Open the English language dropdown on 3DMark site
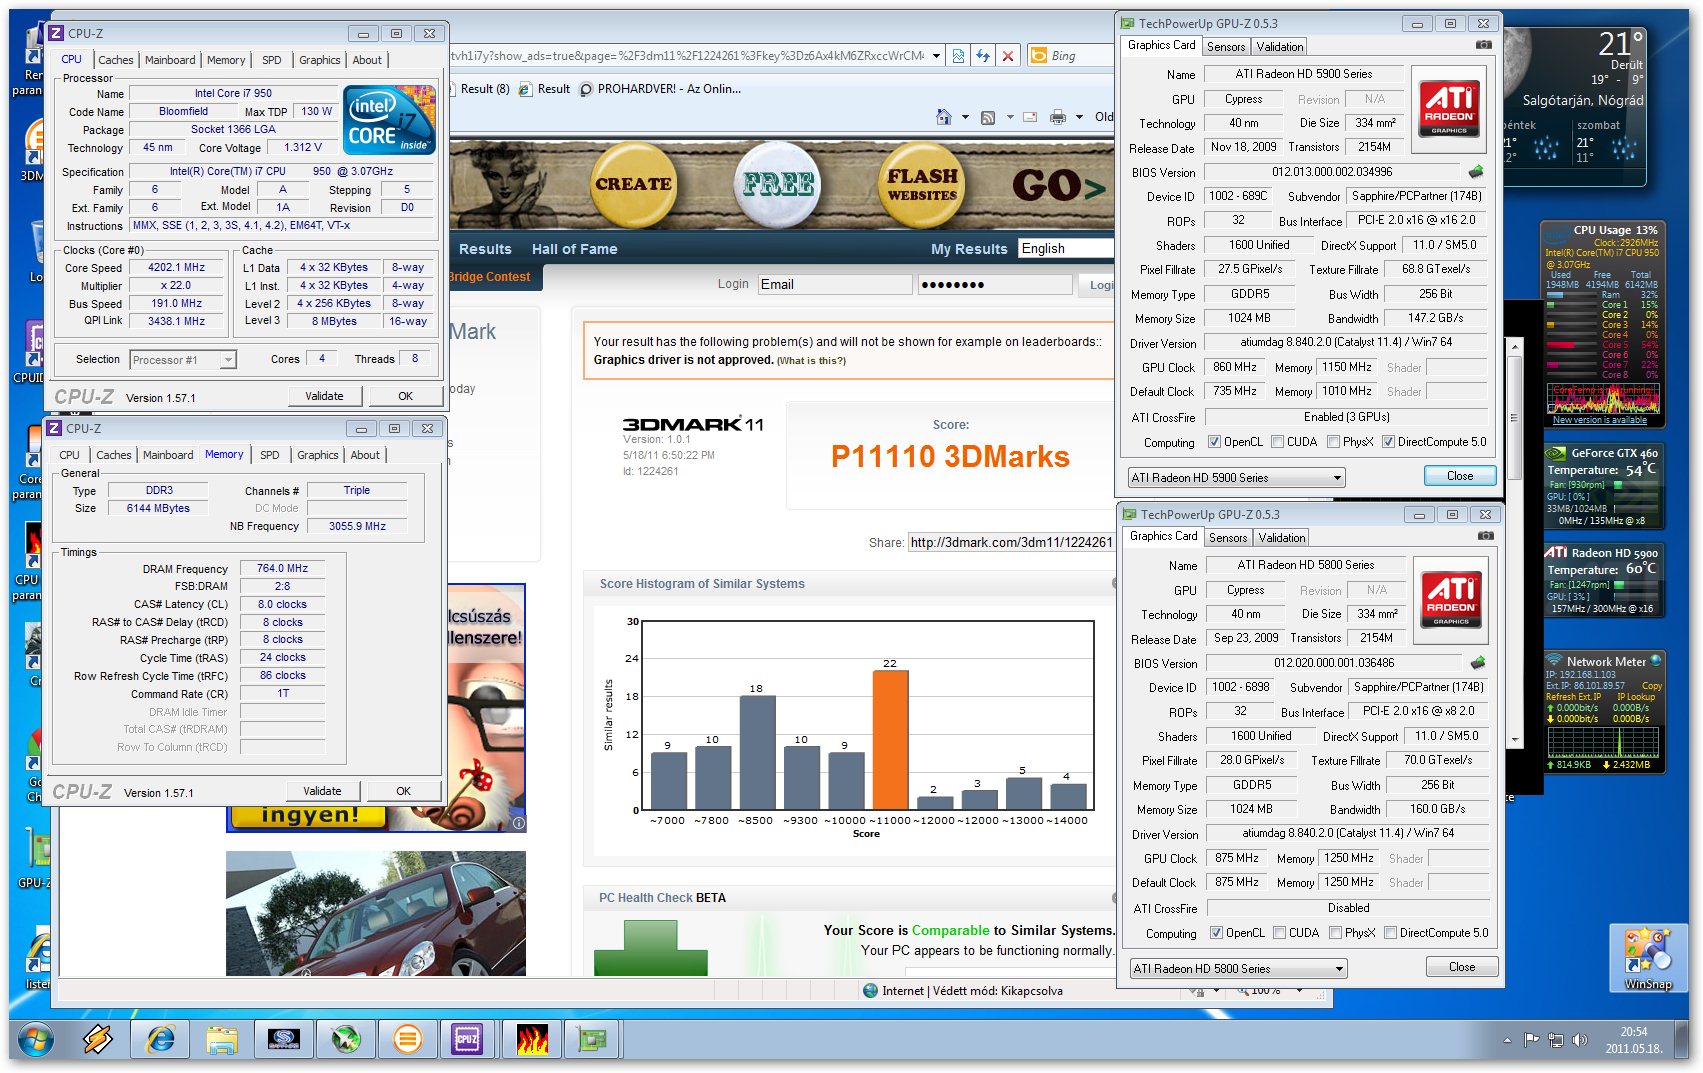1703x1073 pixels. coord(1065,249)
